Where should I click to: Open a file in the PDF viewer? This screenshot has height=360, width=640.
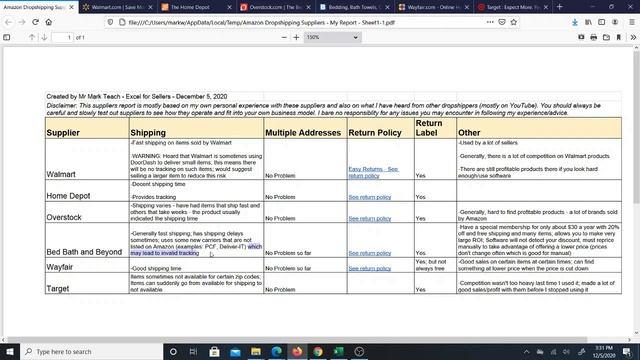(x=606, y=37)
